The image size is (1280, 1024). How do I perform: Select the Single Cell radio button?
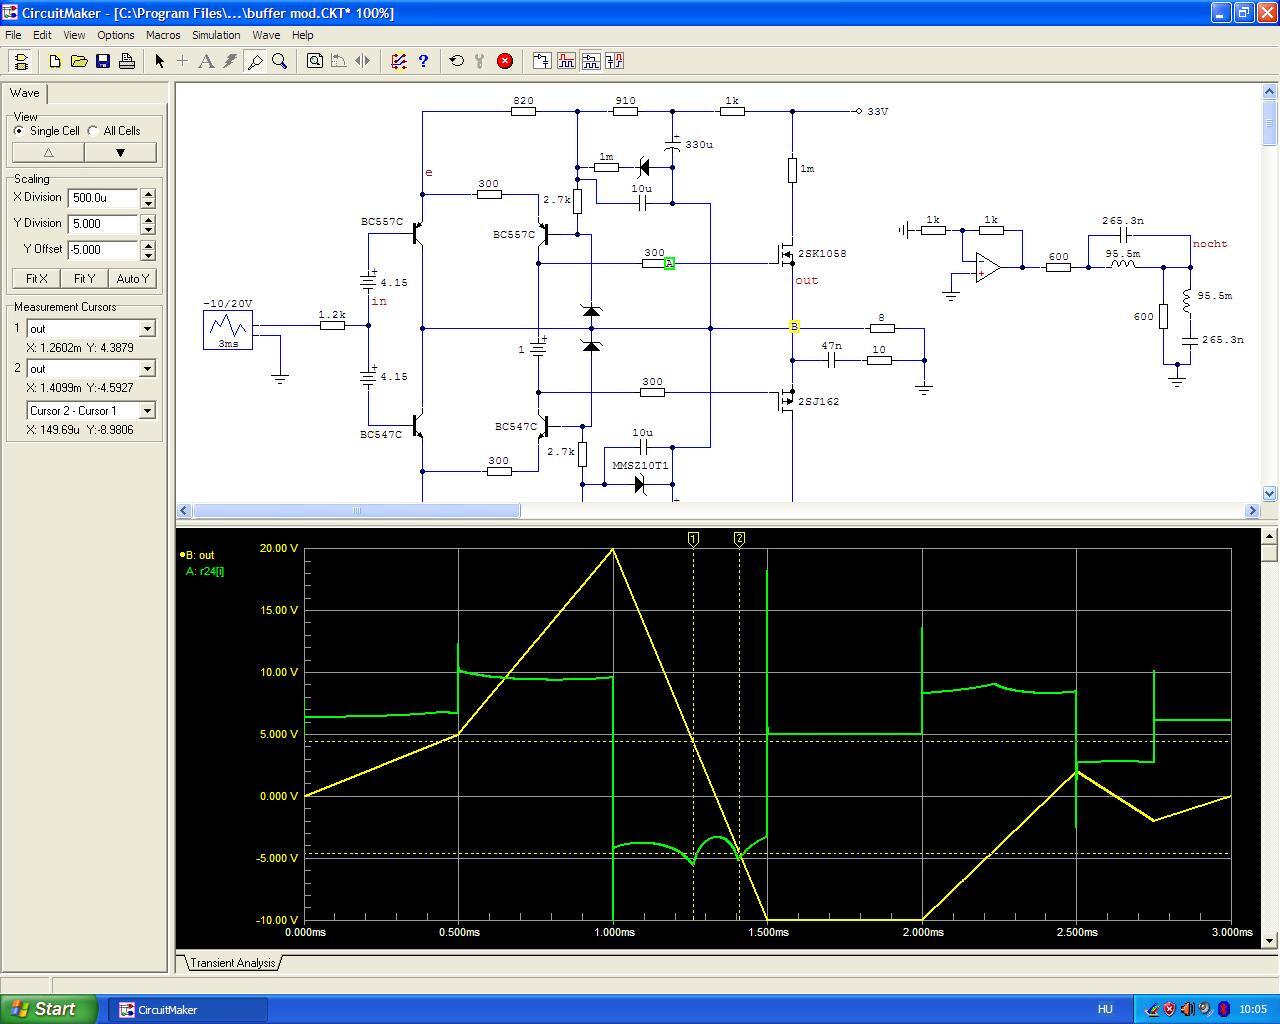[19, 131]
